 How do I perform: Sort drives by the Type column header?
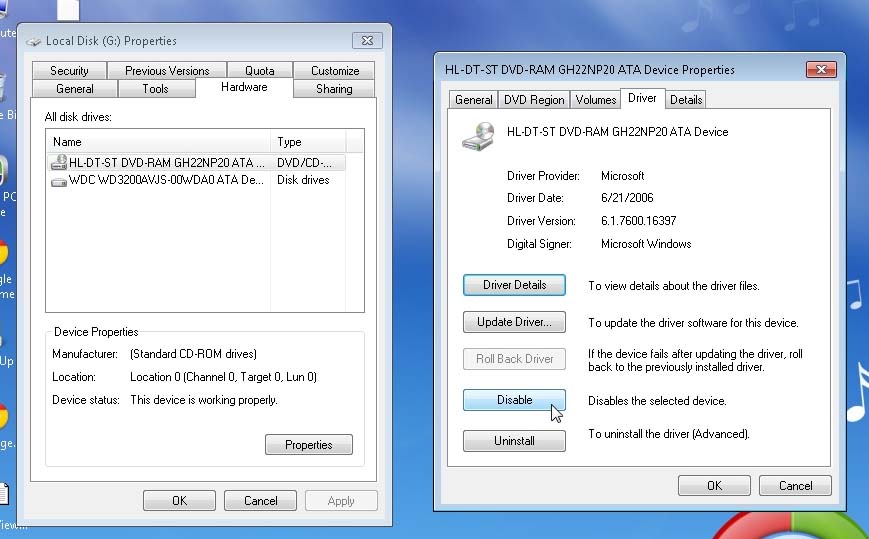308,142
